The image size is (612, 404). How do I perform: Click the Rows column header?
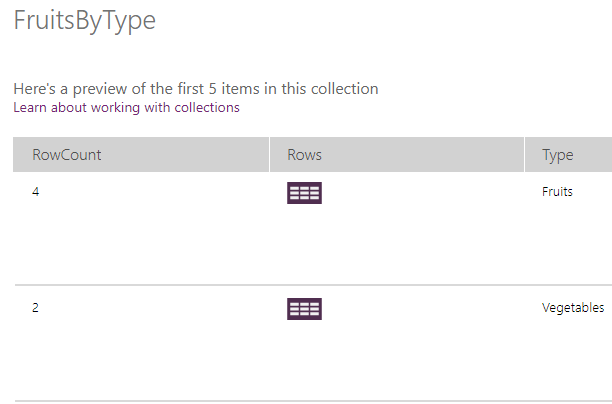304,155
